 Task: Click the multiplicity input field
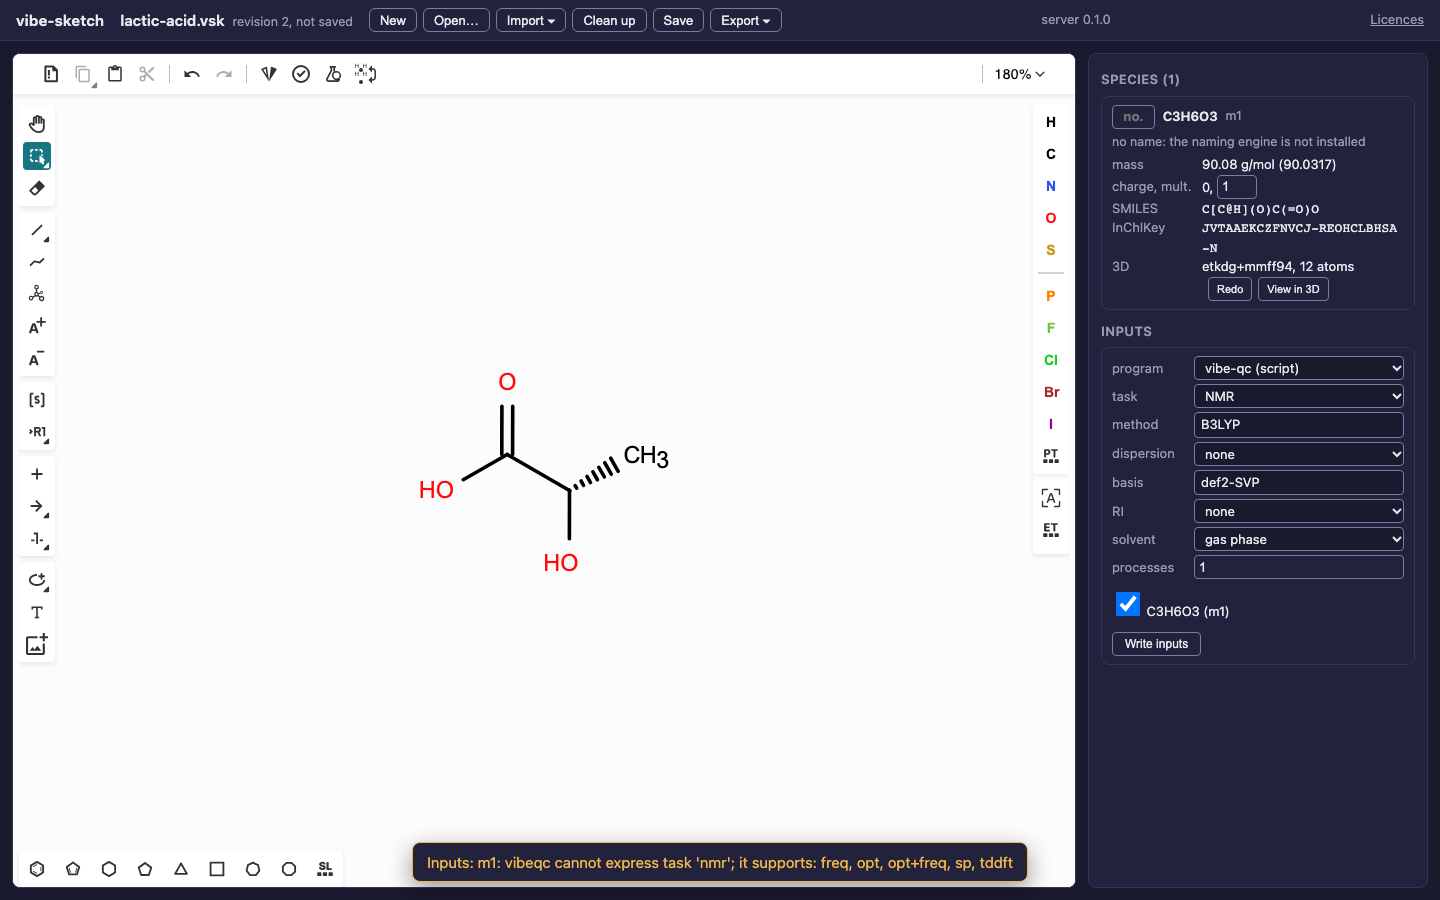point(1237,187)
